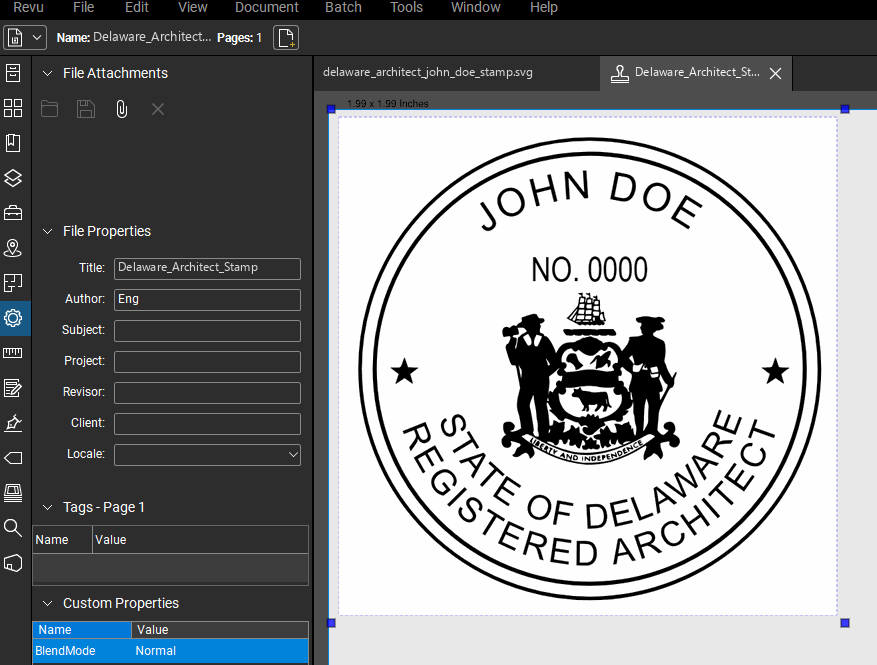Click the Client input field

point(208,423)
